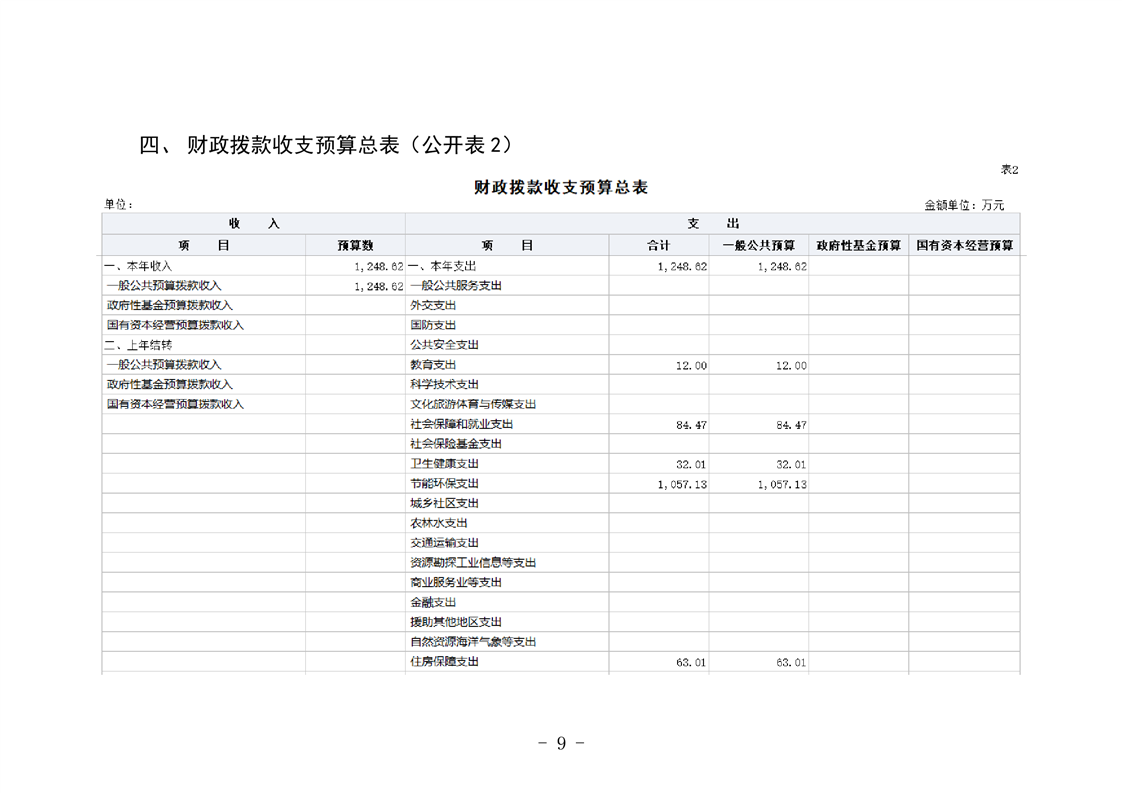The image size is (1122, 793).
Task: Click the 援助其他地区支出 row label
Action: (456, 622)
